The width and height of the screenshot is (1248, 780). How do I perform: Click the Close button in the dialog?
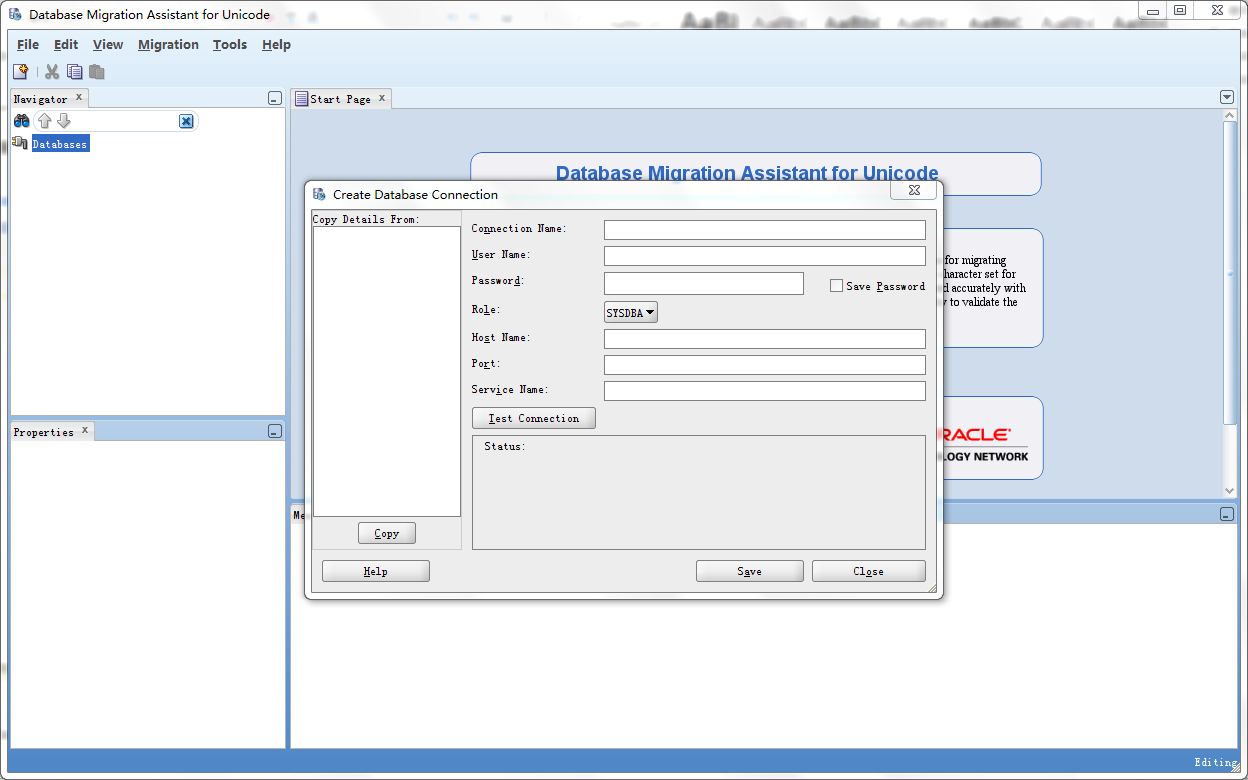click(x=869, y=571)
